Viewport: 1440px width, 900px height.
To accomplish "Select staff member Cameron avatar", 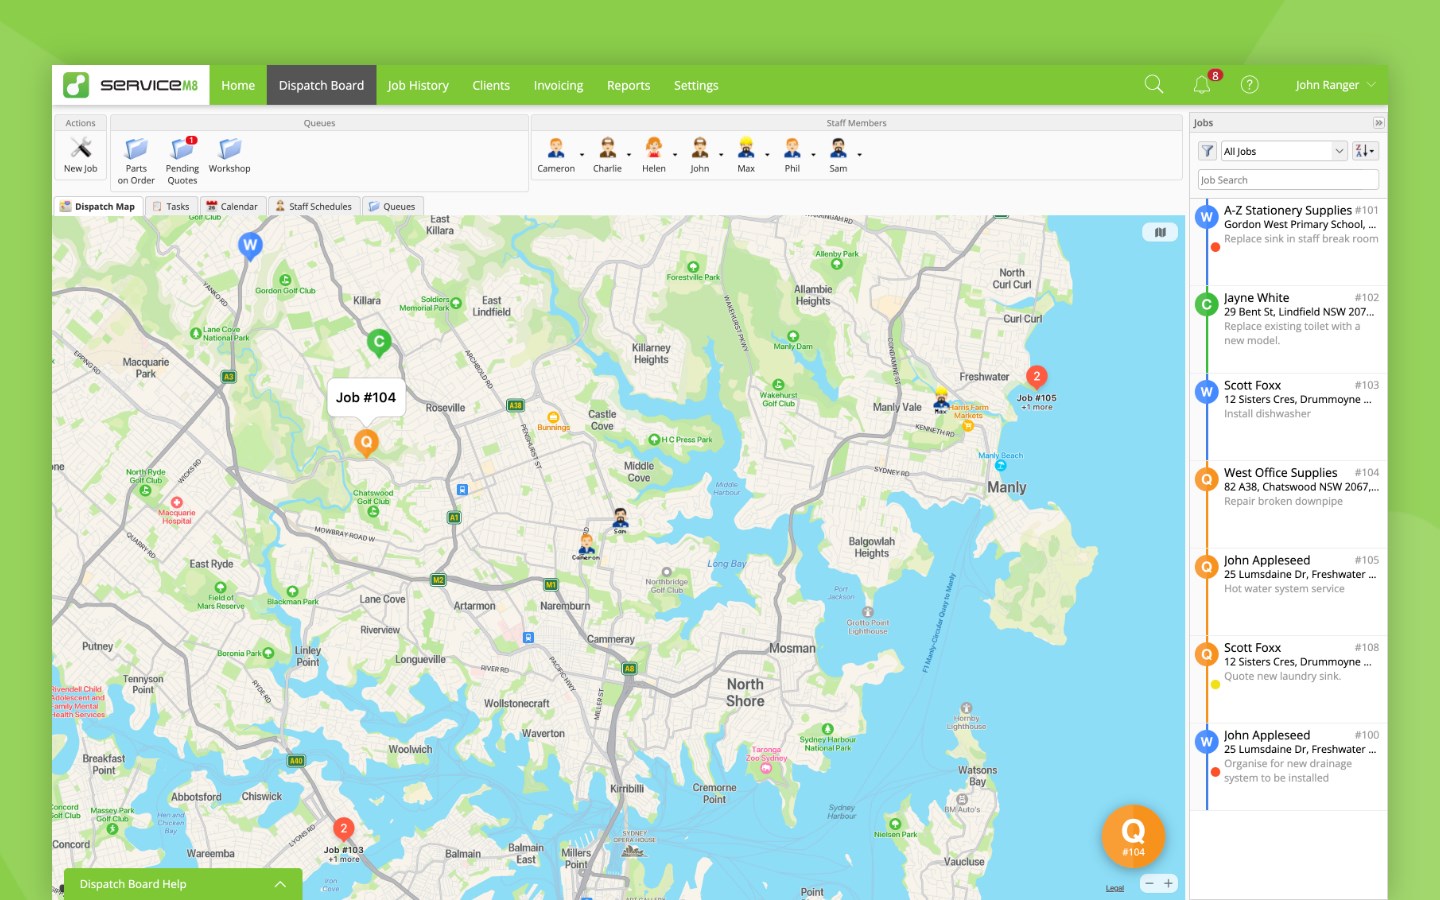I will (x=556, y=148).
